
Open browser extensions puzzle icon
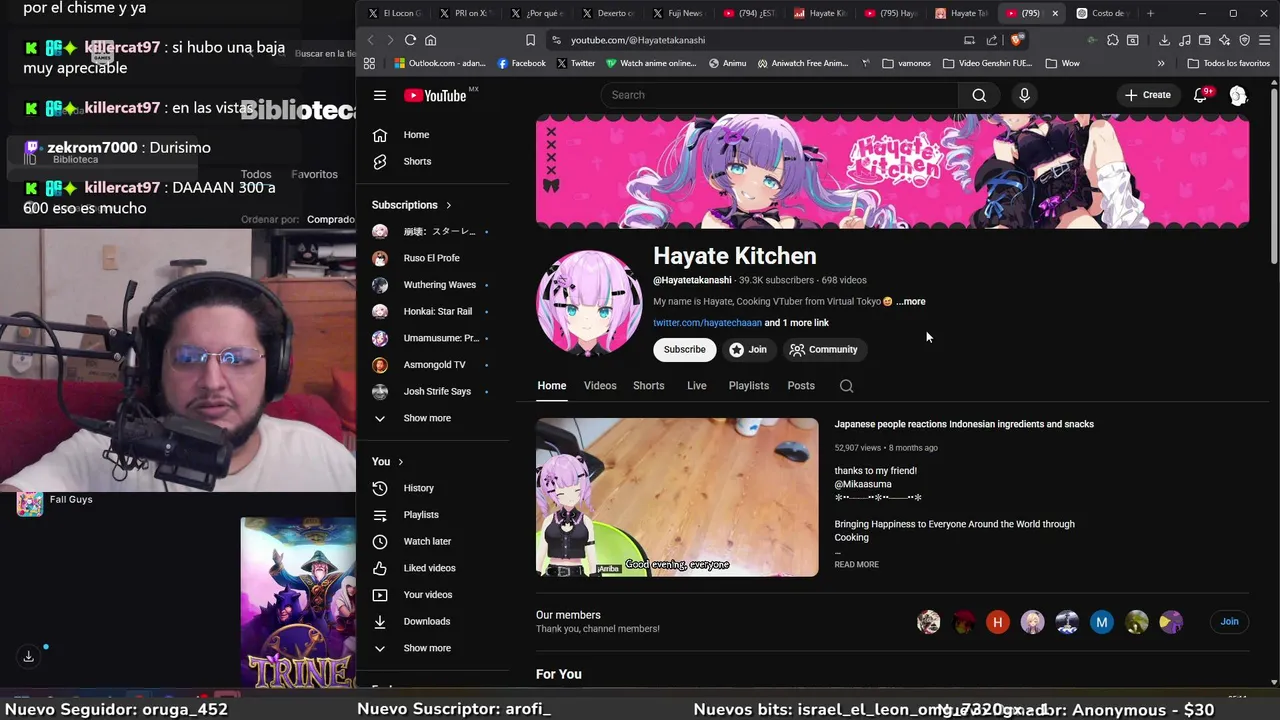pos(1112,40)
